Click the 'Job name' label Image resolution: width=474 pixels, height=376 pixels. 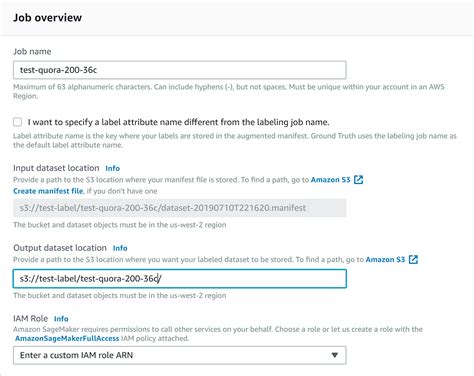pyautogui.click(x=32, y=52)
